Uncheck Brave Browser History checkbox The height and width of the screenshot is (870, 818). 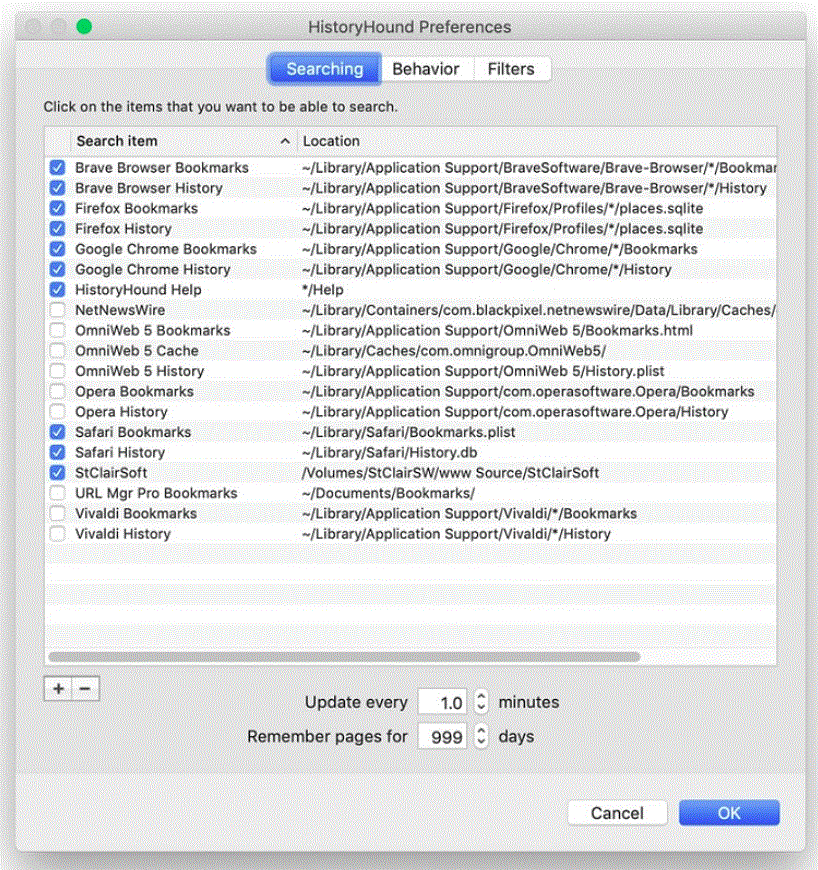[x=57, y=188]
